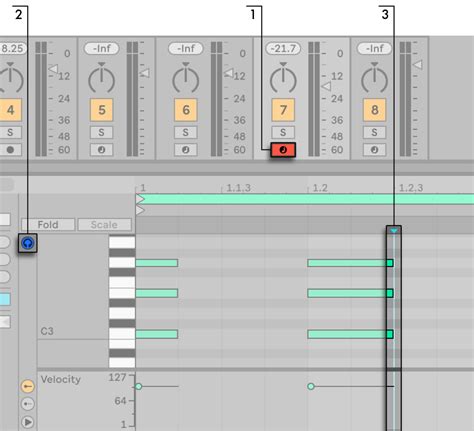Arm track 6 for recording

(x=186, y=150)
